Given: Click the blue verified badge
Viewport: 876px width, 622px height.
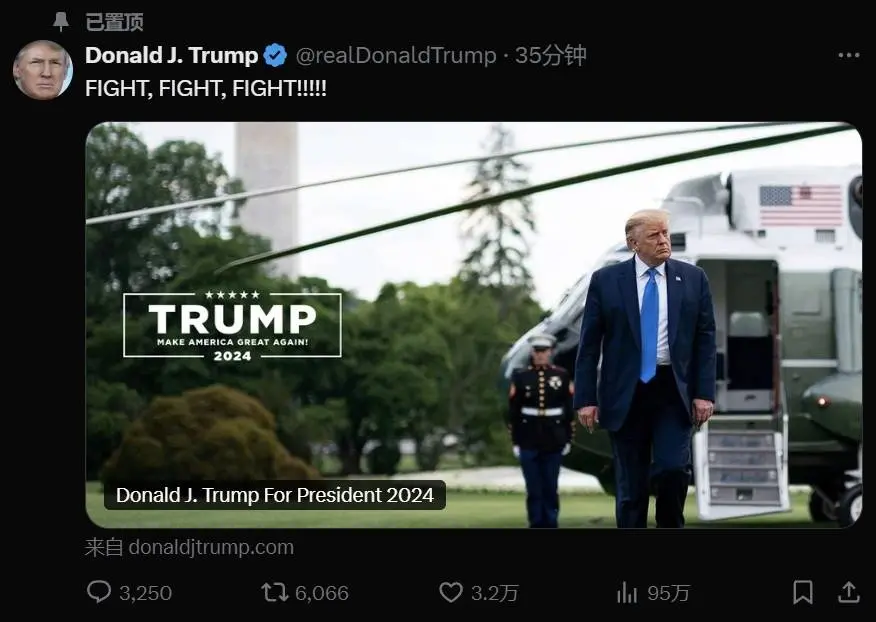Looking at the screenshot, I should tap(275, 55).
